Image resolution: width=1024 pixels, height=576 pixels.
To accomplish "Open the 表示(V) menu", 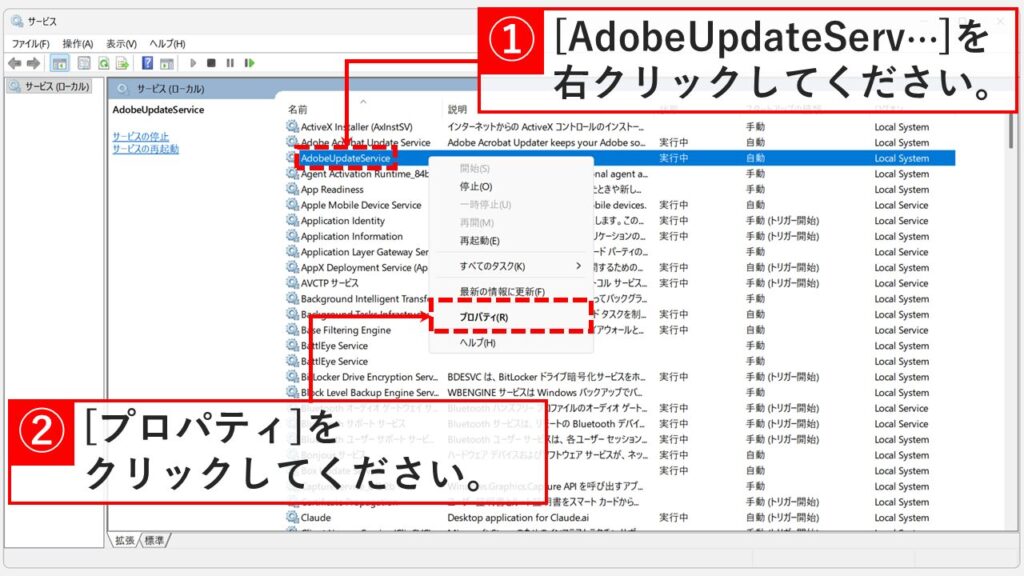I will [x=121, y=44].
